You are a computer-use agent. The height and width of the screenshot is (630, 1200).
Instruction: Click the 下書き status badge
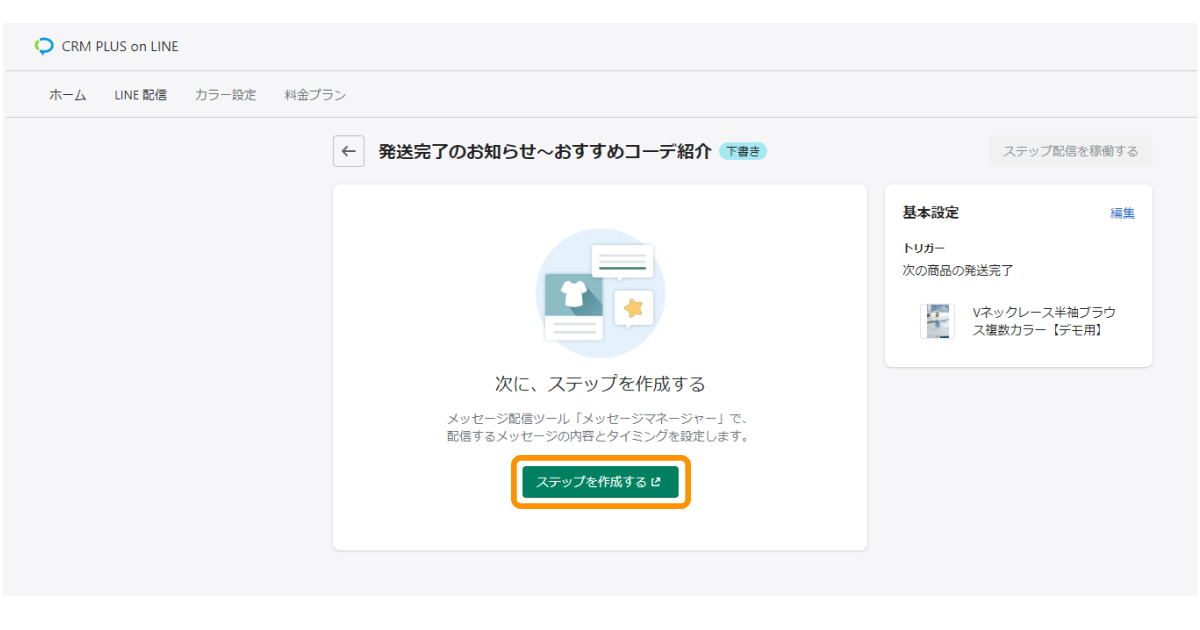pos(742,152)
